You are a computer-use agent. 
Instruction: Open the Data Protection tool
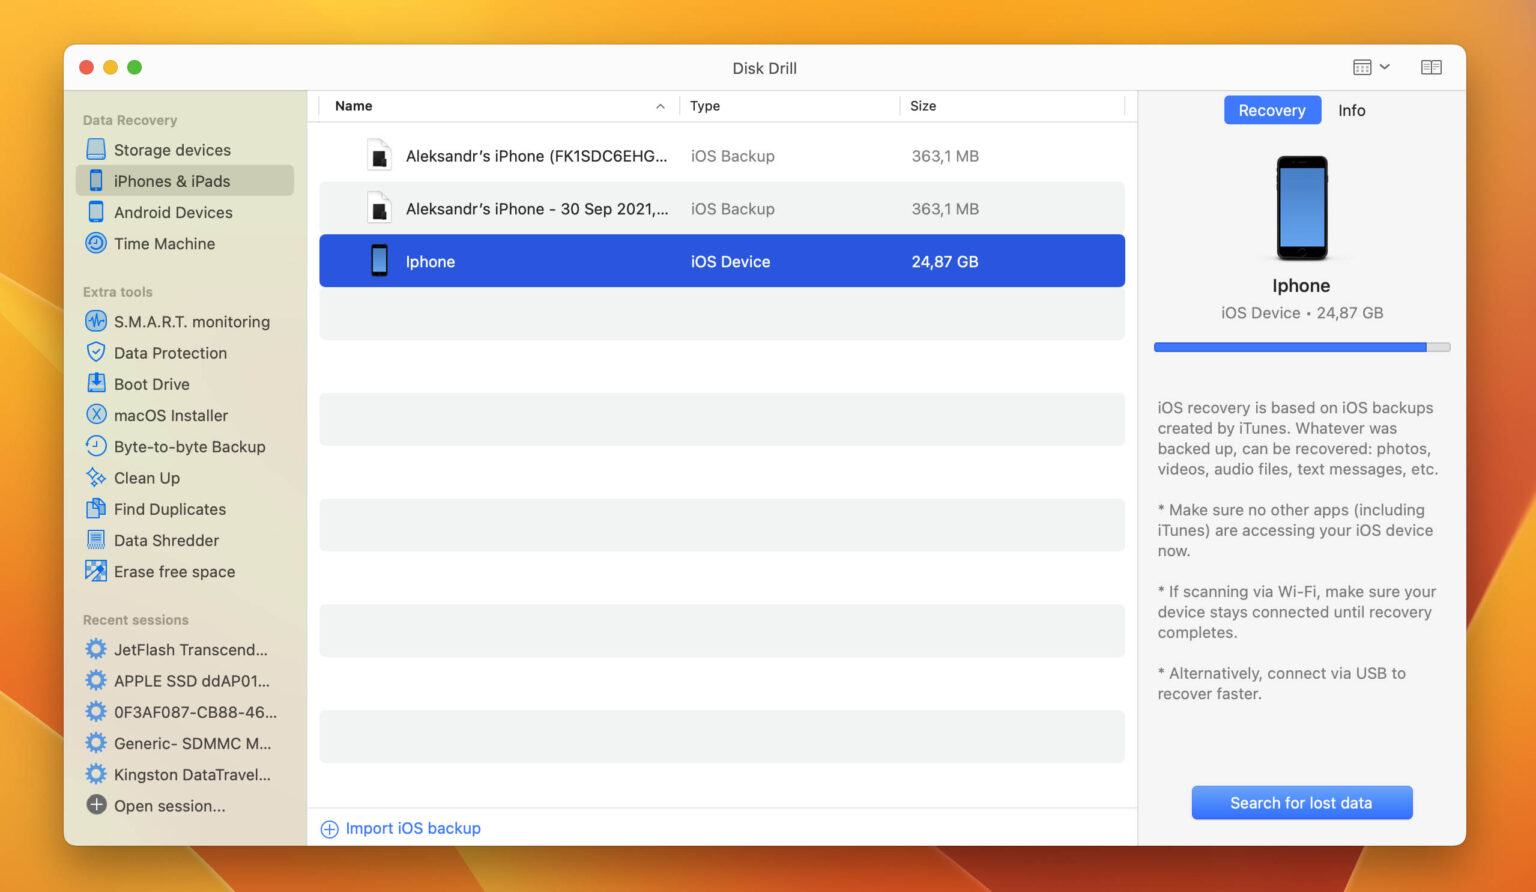pyautogui.click(x=170, y=353)
